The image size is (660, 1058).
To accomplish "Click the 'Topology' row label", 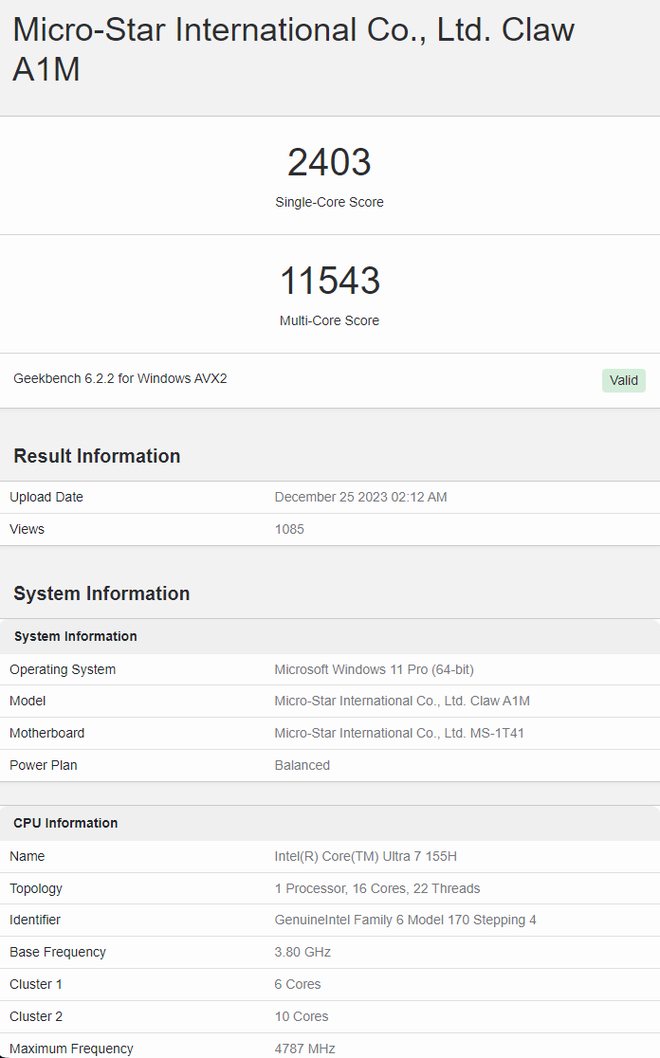I will tap(36, 889).
